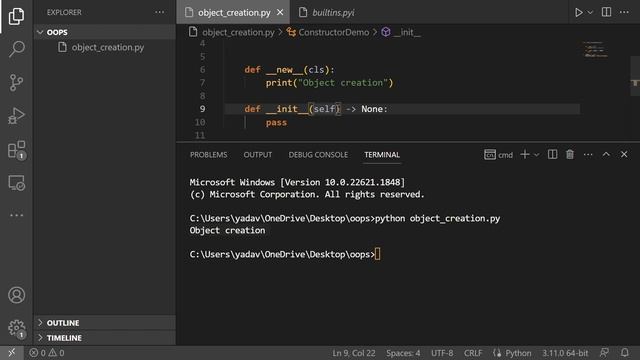The width and height of the screenshot is (640, 360).
Task: Open the Debug Console tab
Action: click(318, 155)
